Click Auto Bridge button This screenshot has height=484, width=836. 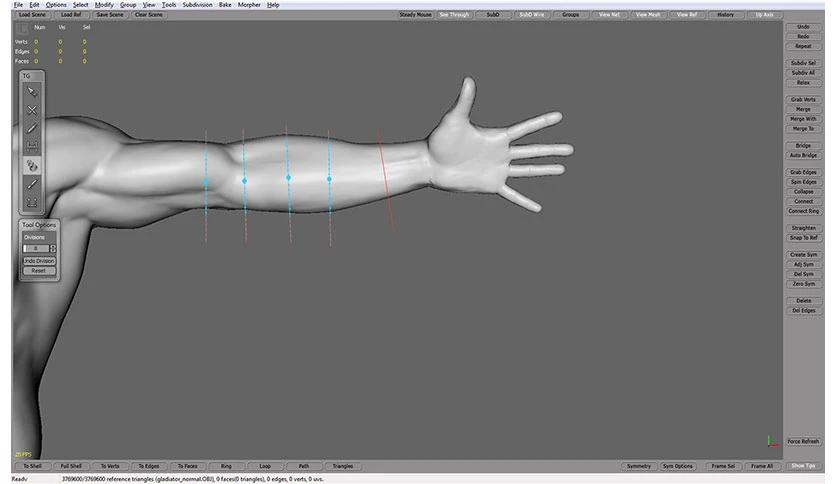click(803, 156)
